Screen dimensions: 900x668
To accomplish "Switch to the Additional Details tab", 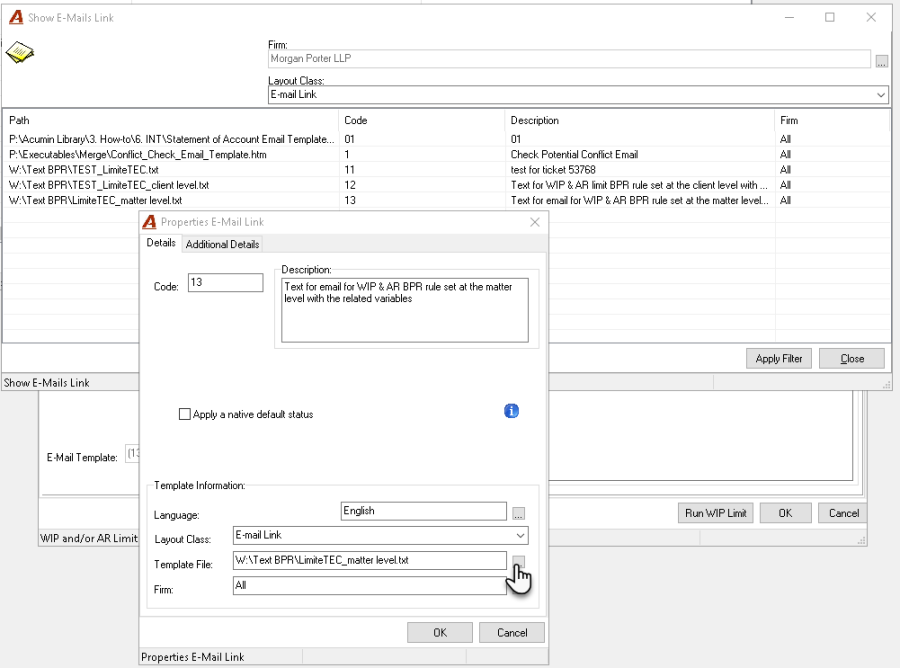I will (x=222, y=244).
